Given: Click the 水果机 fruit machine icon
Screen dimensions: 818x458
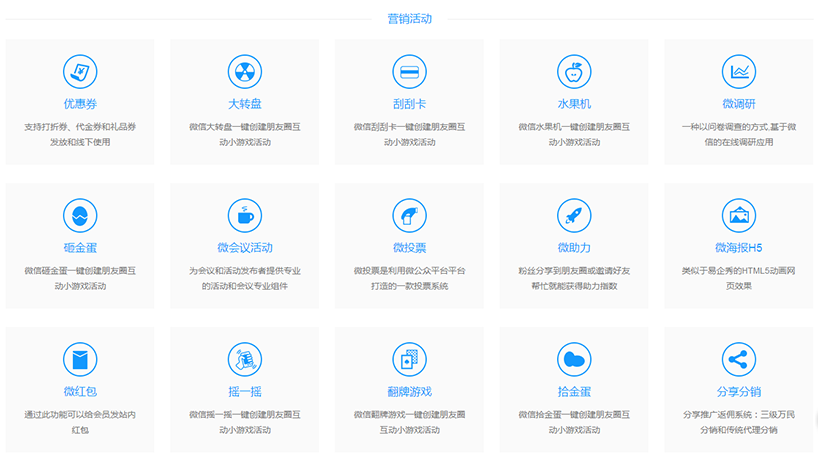Looking at the screenshot, I should click(574, 72).
